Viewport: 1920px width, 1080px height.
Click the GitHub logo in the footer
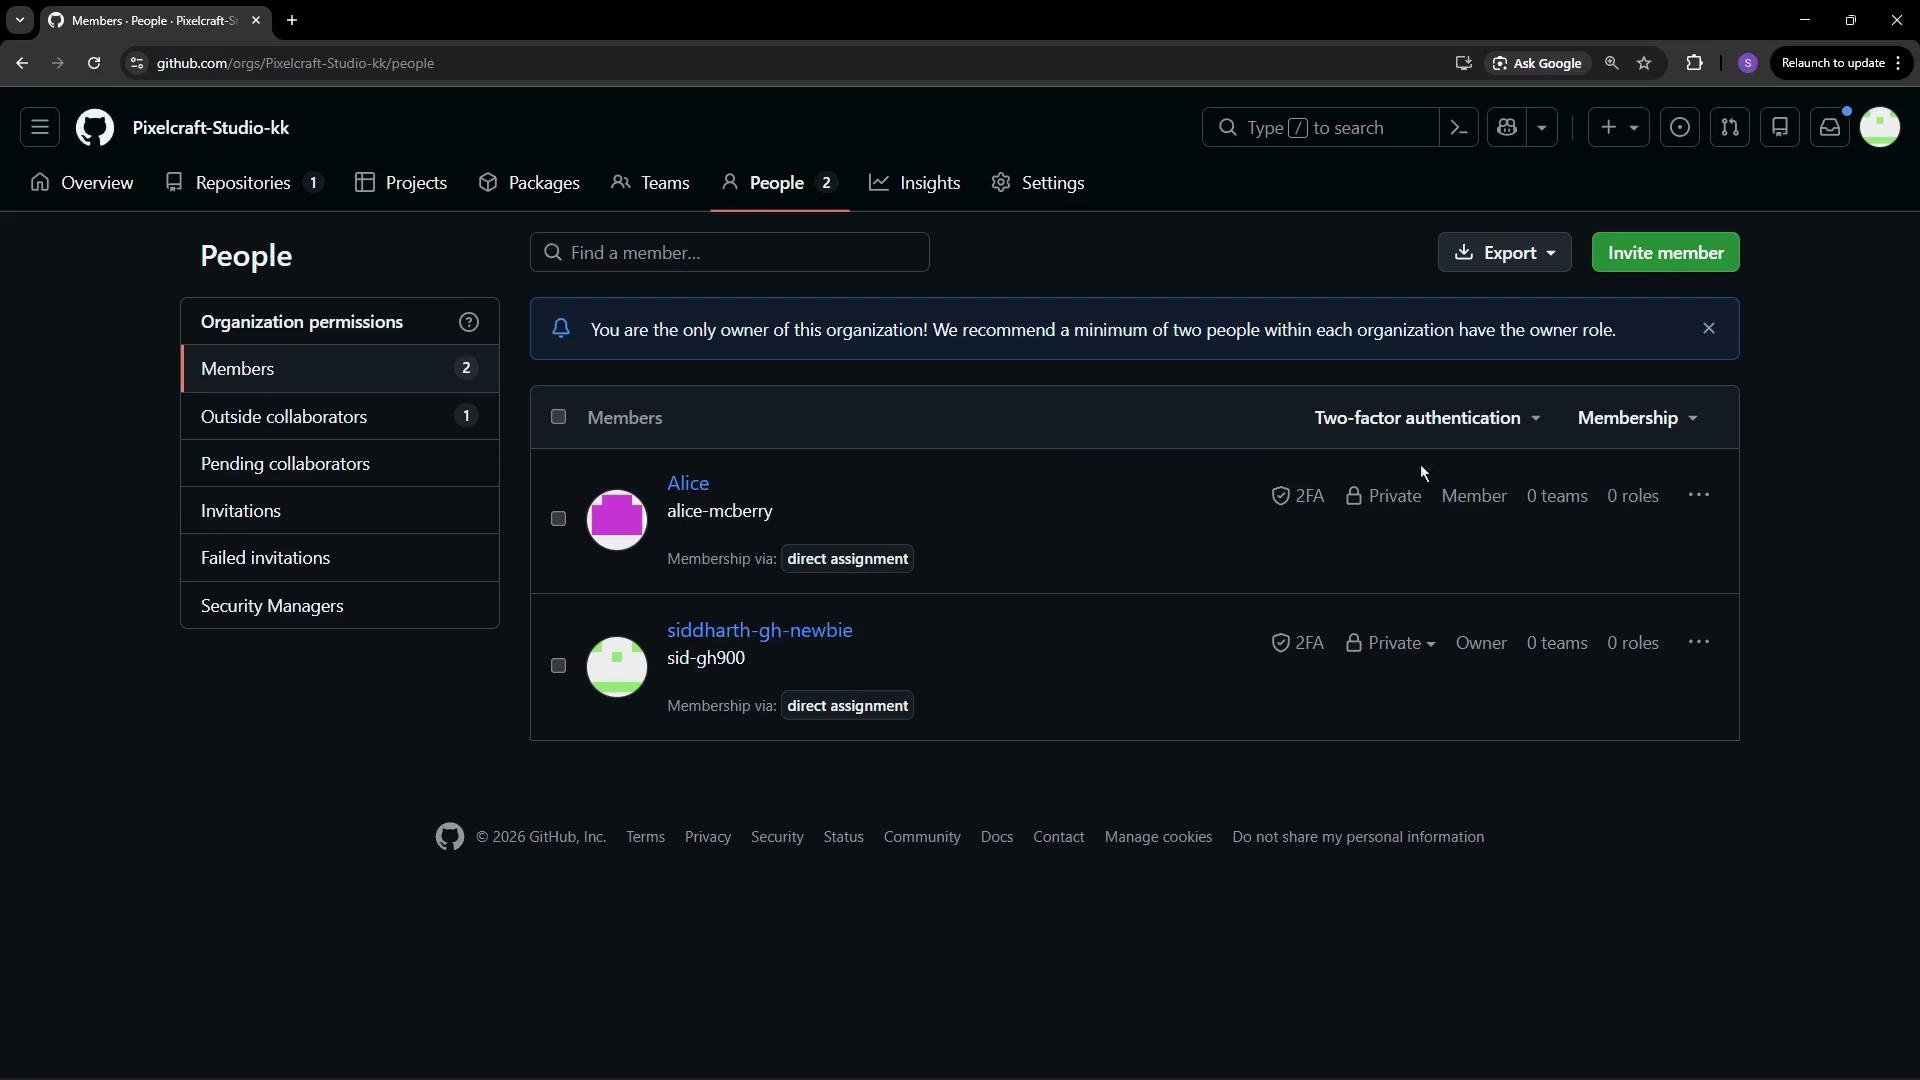click(x=450, y=837)
